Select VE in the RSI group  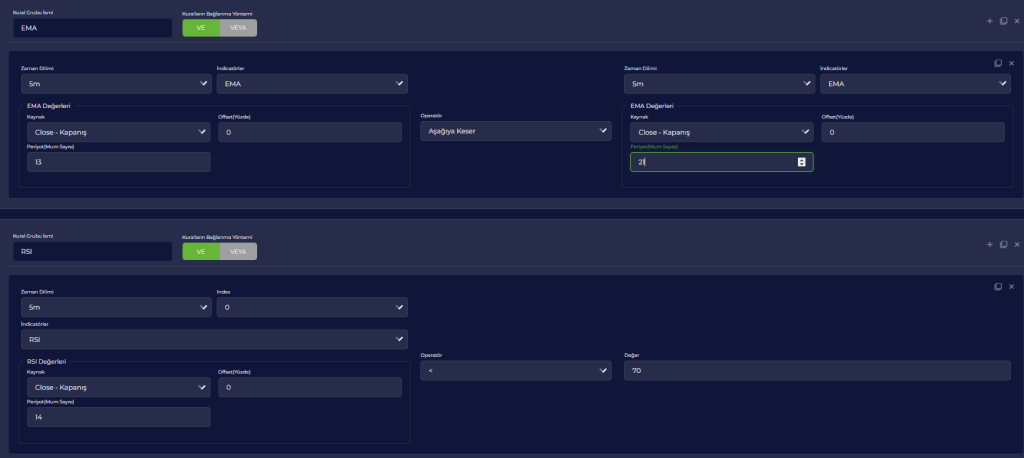coord(201,252)
